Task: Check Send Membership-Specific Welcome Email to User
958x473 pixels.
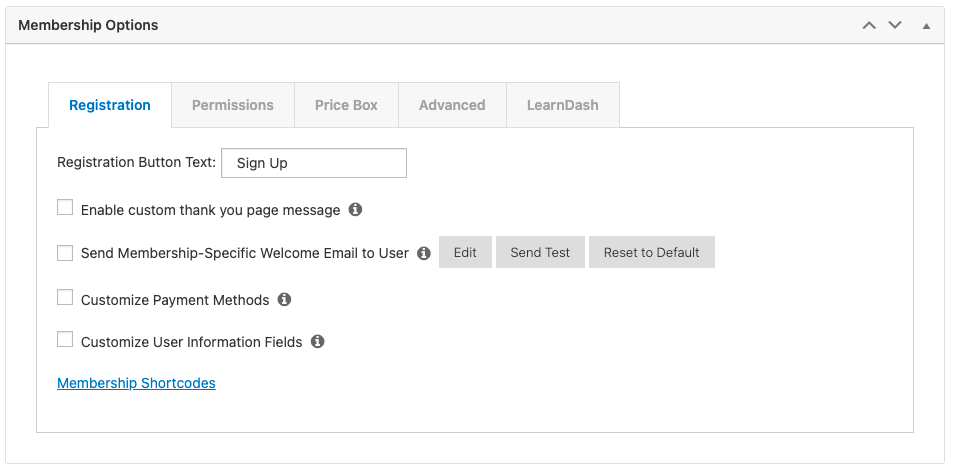Action: [x=65, y=253]
